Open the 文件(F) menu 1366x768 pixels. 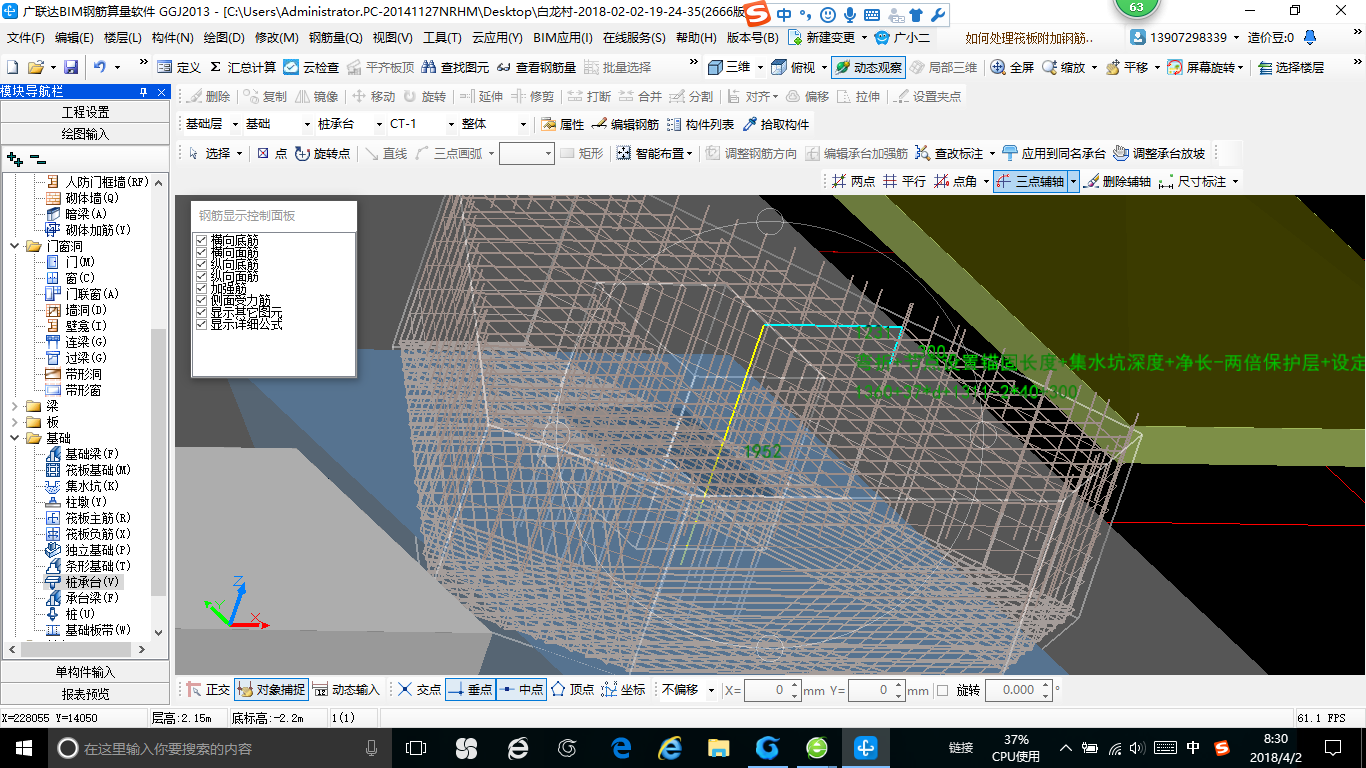[25, 38]
